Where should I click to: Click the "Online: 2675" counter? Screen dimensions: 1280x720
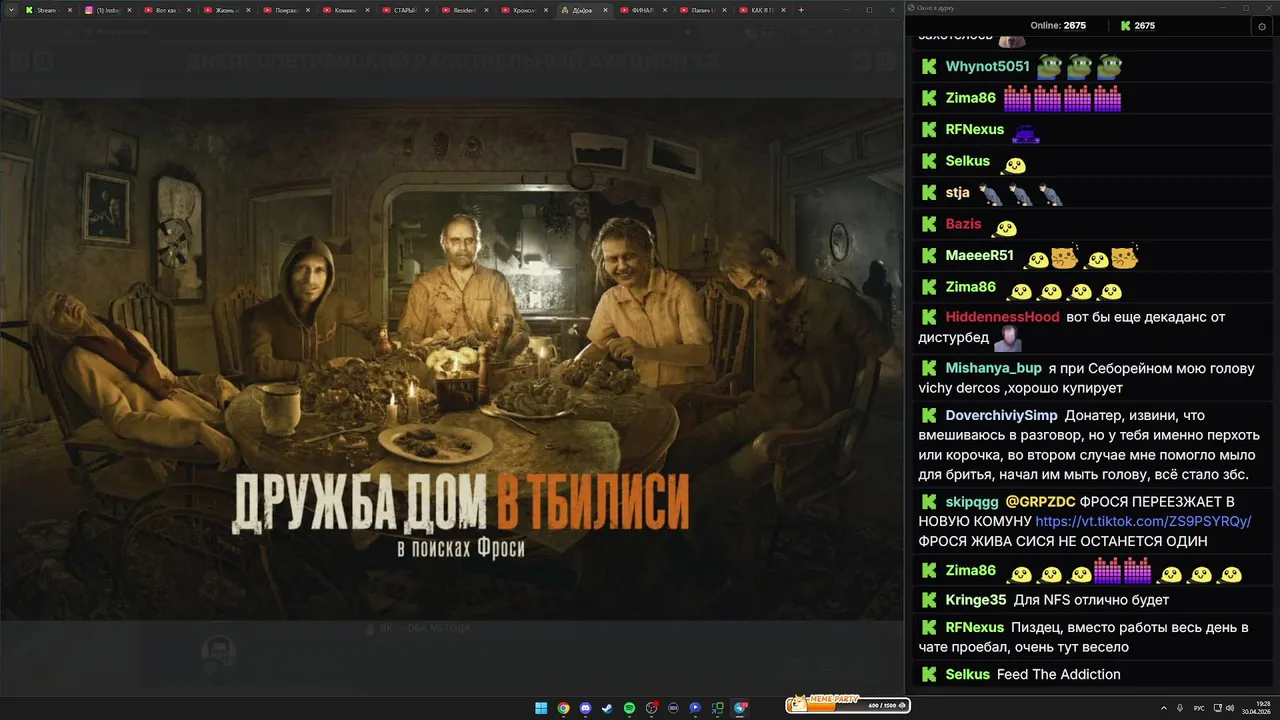coord(1058,26)
